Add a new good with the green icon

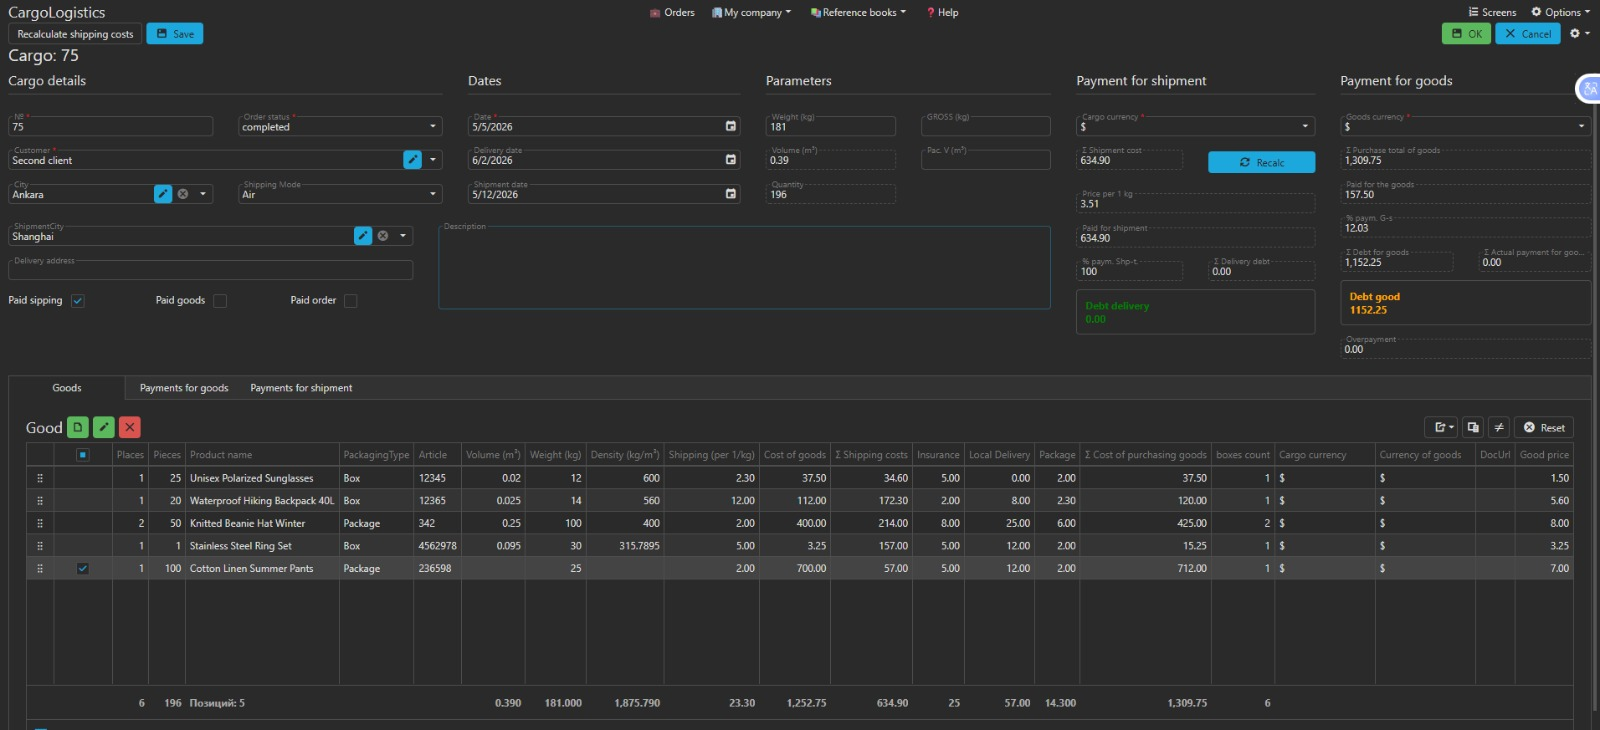point(78,427)
